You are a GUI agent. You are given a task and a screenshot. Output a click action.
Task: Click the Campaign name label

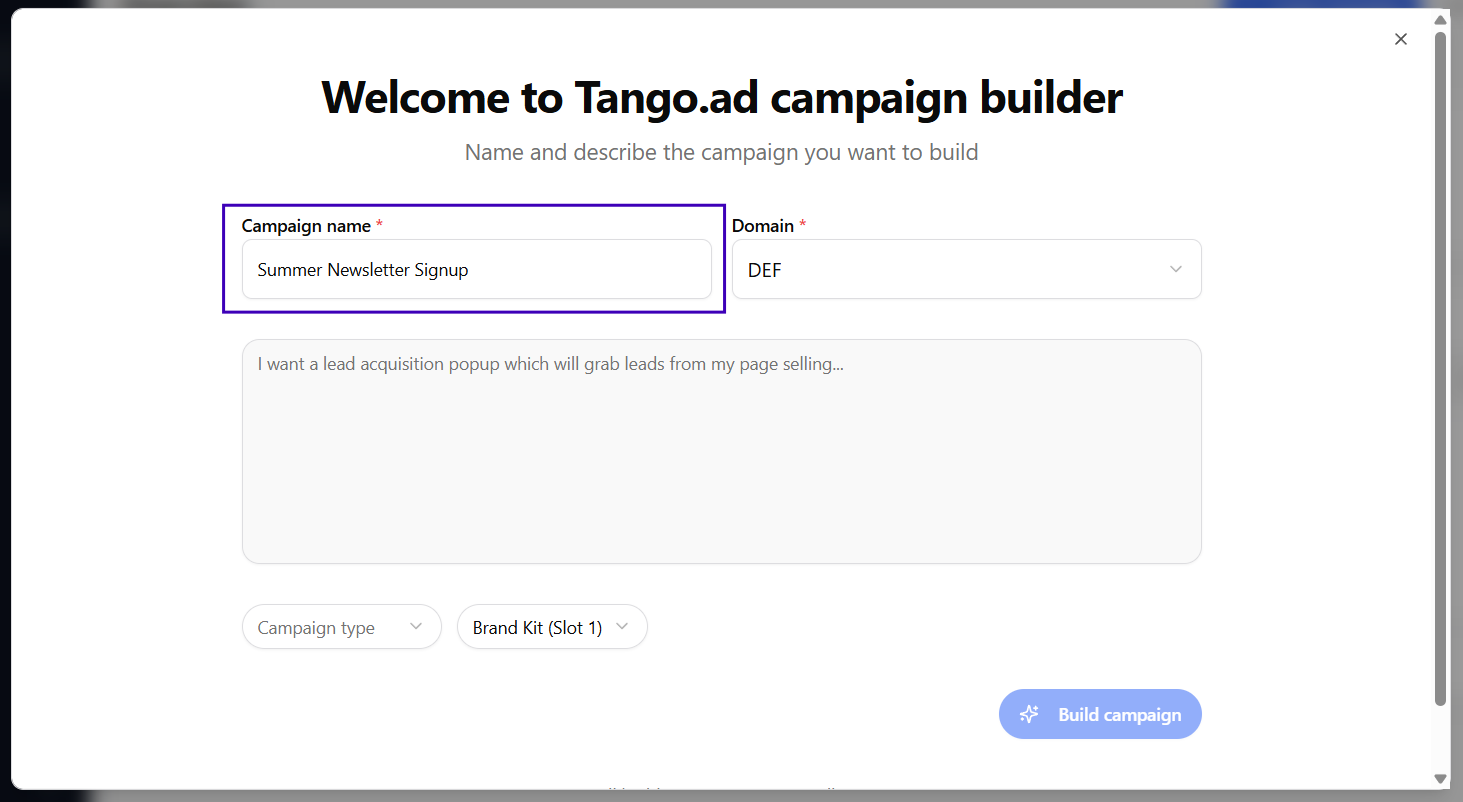pyautogui.click(x=306, y=226)
